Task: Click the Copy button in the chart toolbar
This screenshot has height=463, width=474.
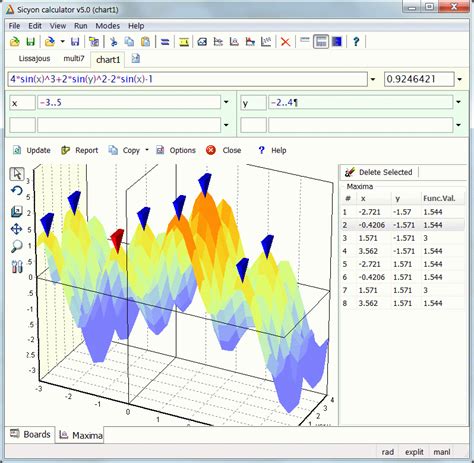Action: 124,150
